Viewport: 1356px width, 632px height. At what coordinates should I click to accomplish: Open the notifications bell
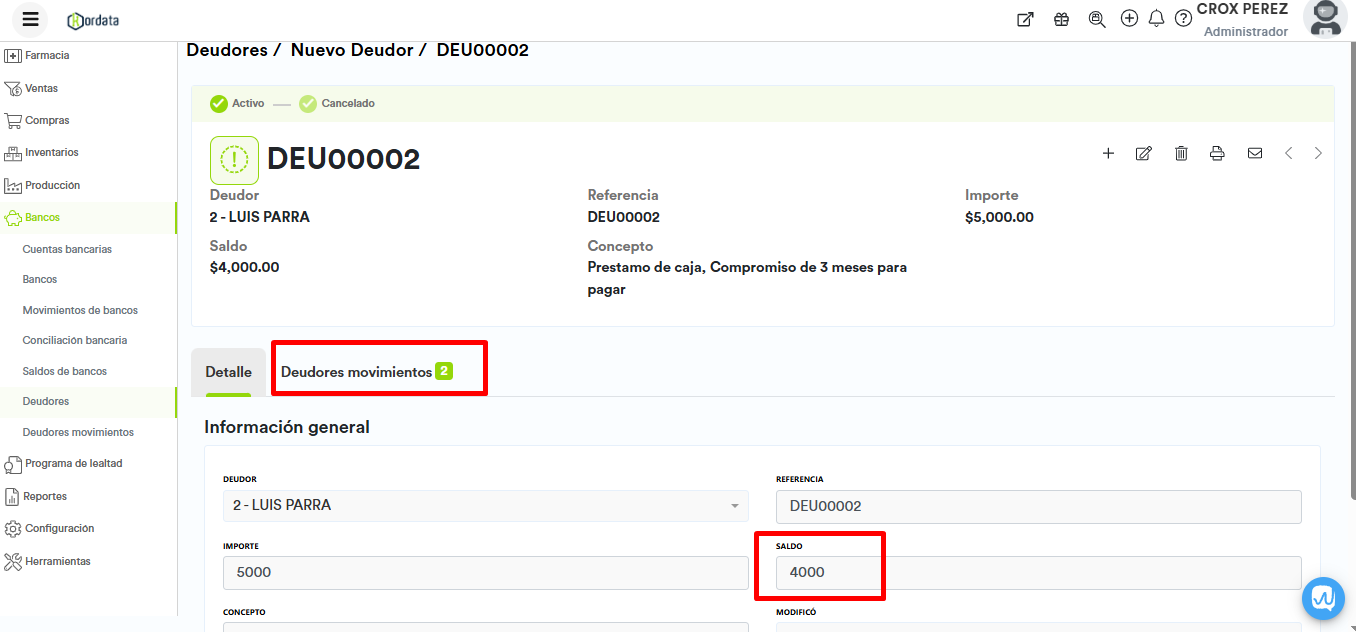point(1156,19)
